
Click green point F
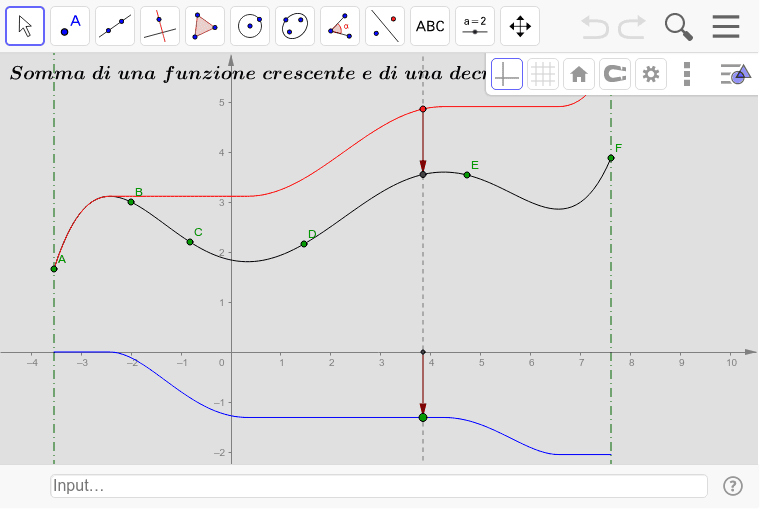[x=611, y=158]
